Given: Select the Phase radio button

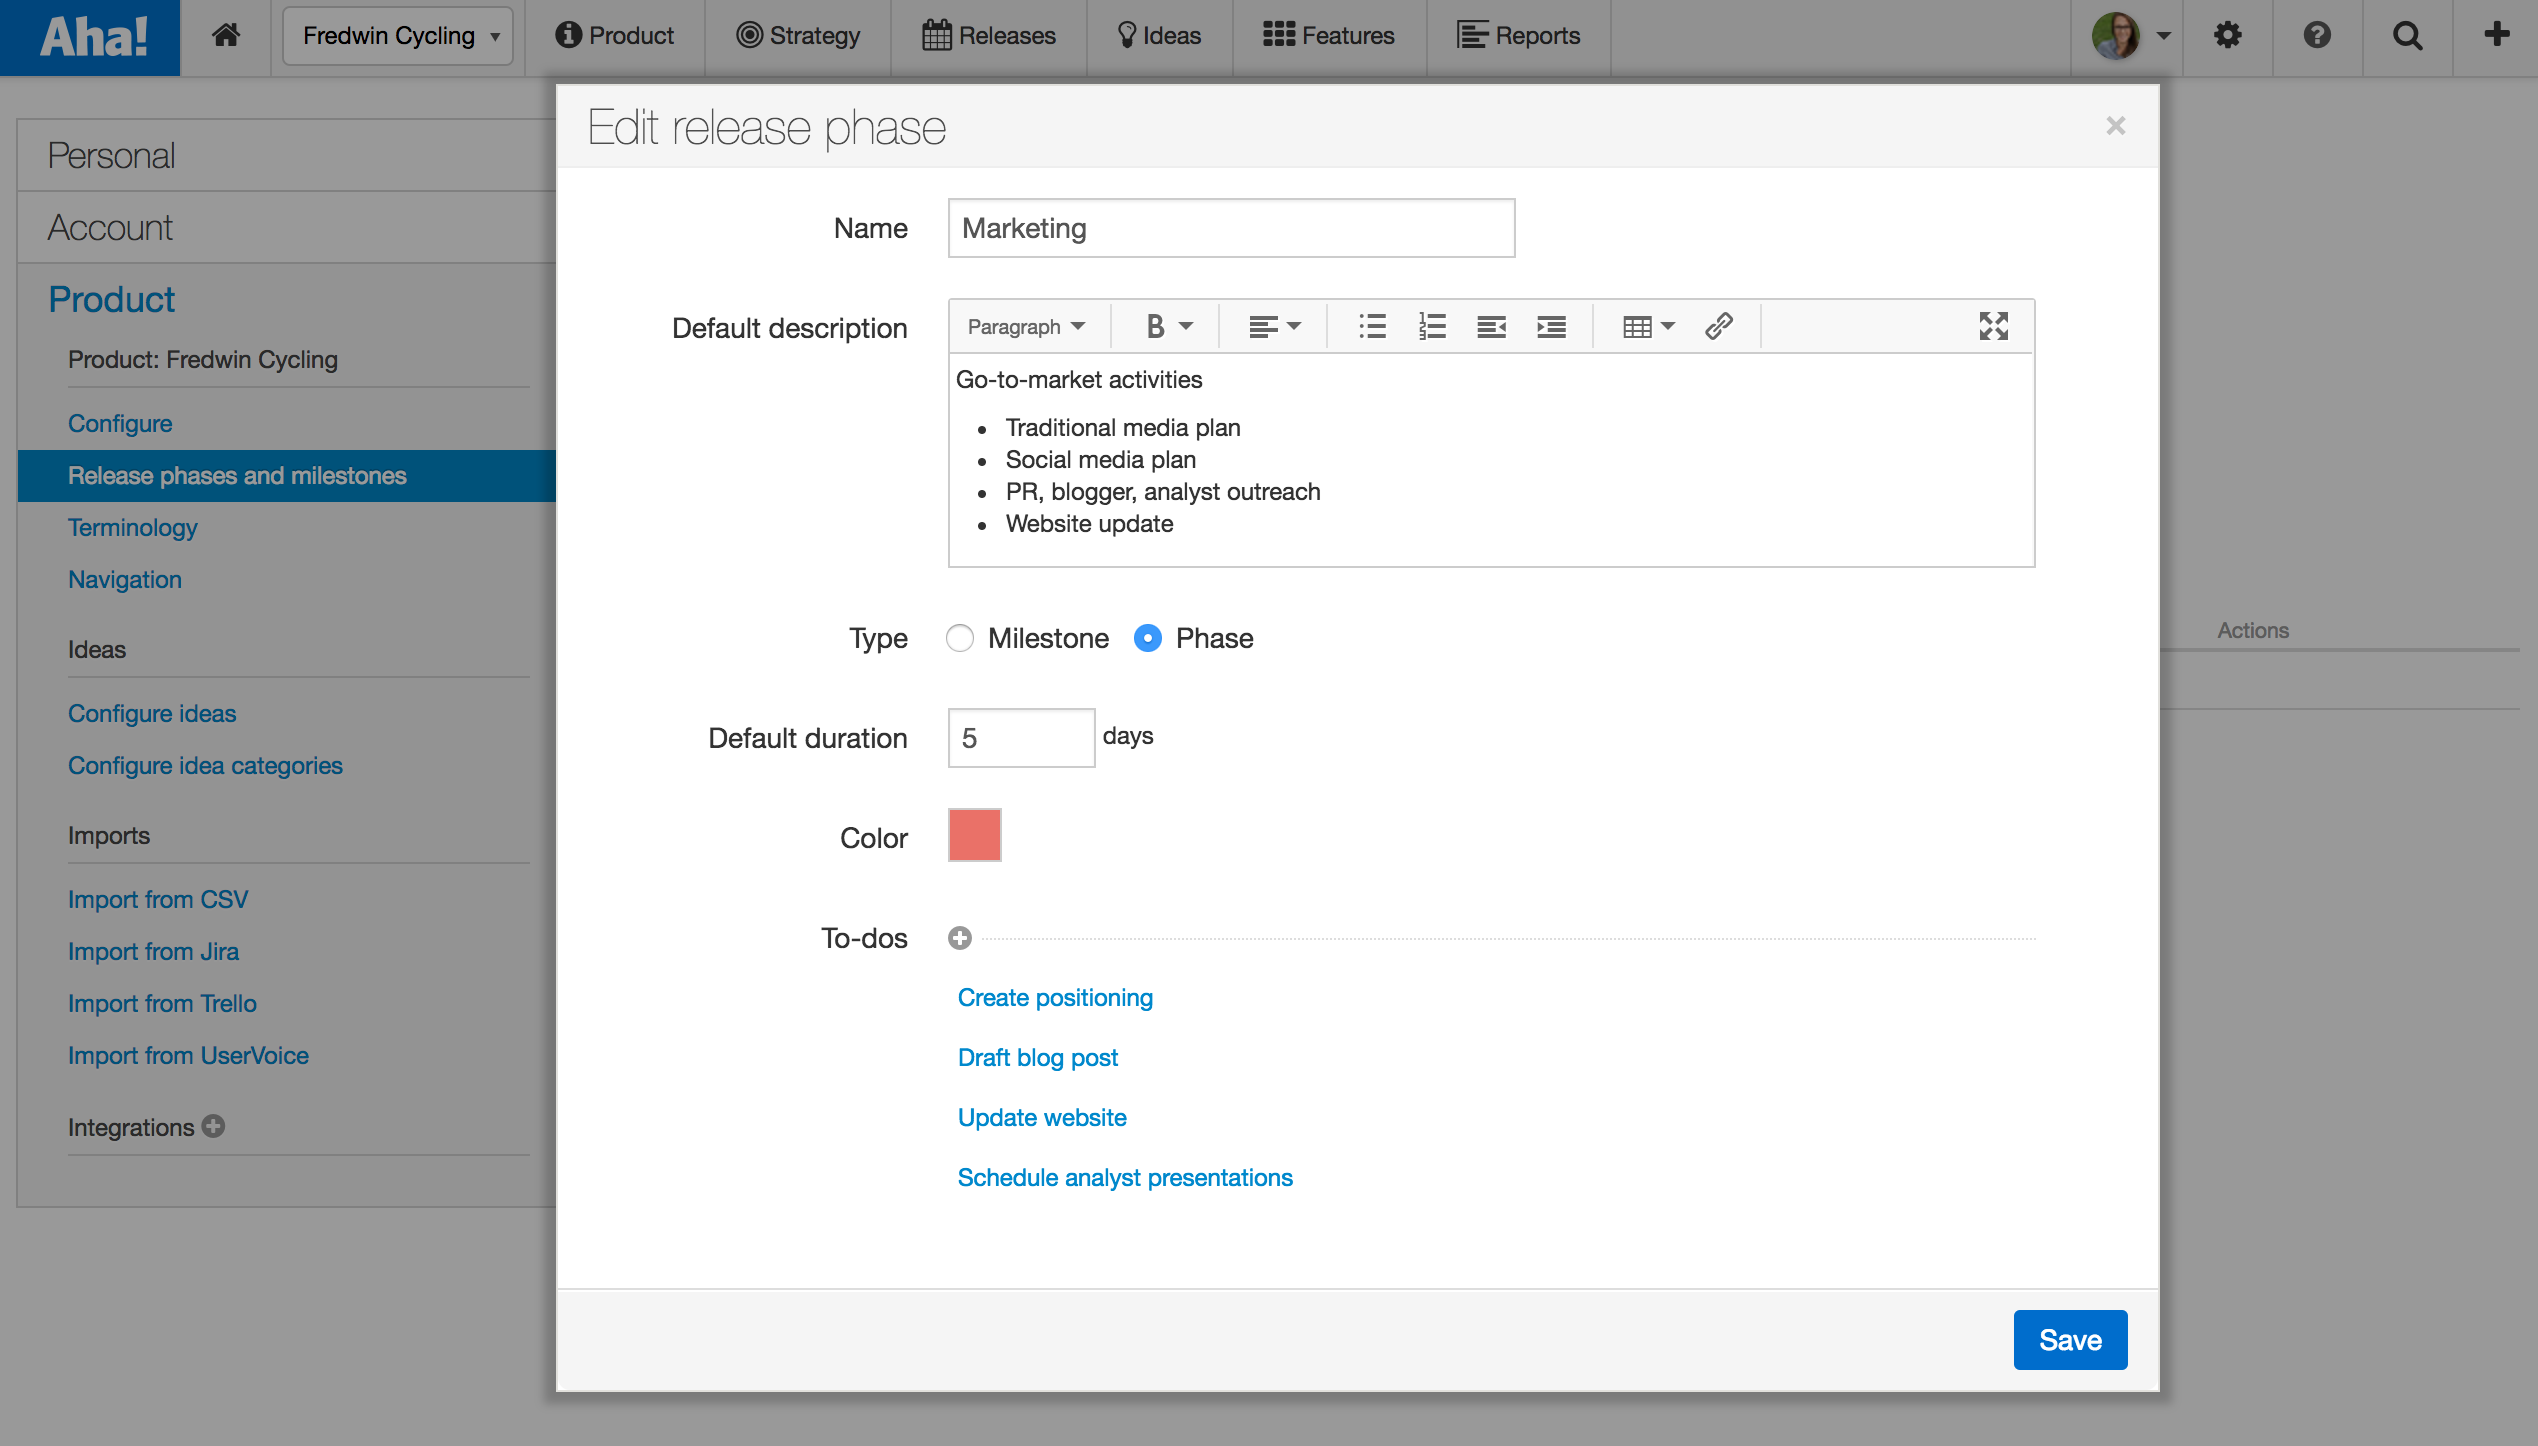Looking at the screenshot, I should [1148, 638].
